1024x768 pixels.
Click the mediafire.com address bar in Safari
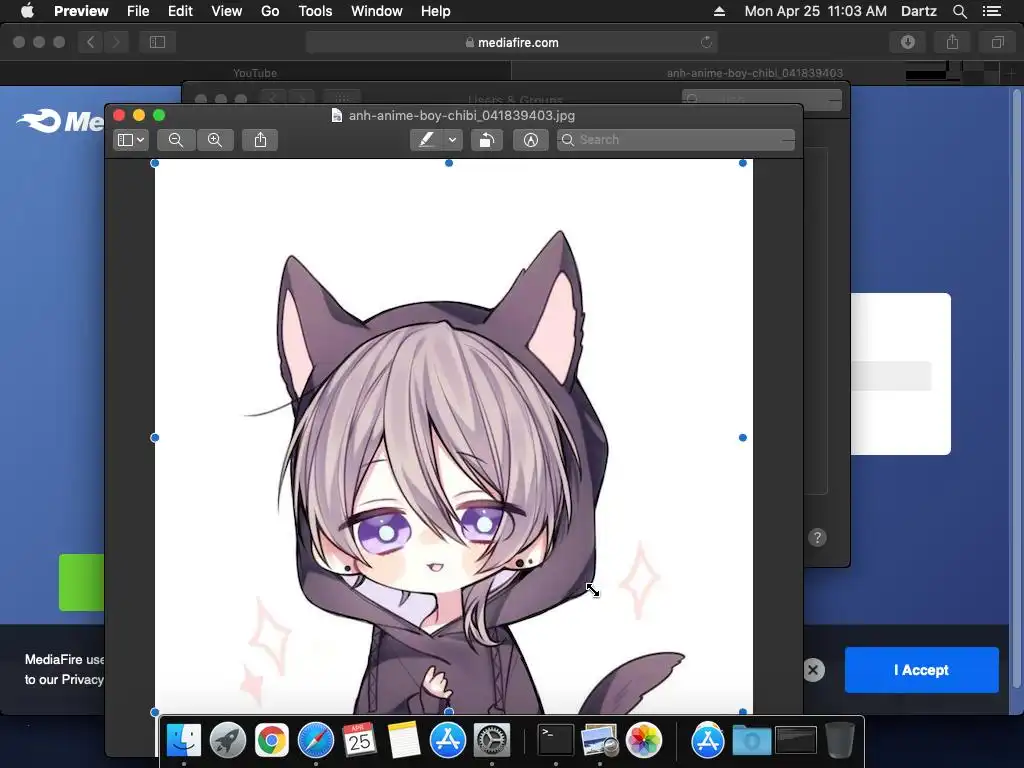[512, 42]
